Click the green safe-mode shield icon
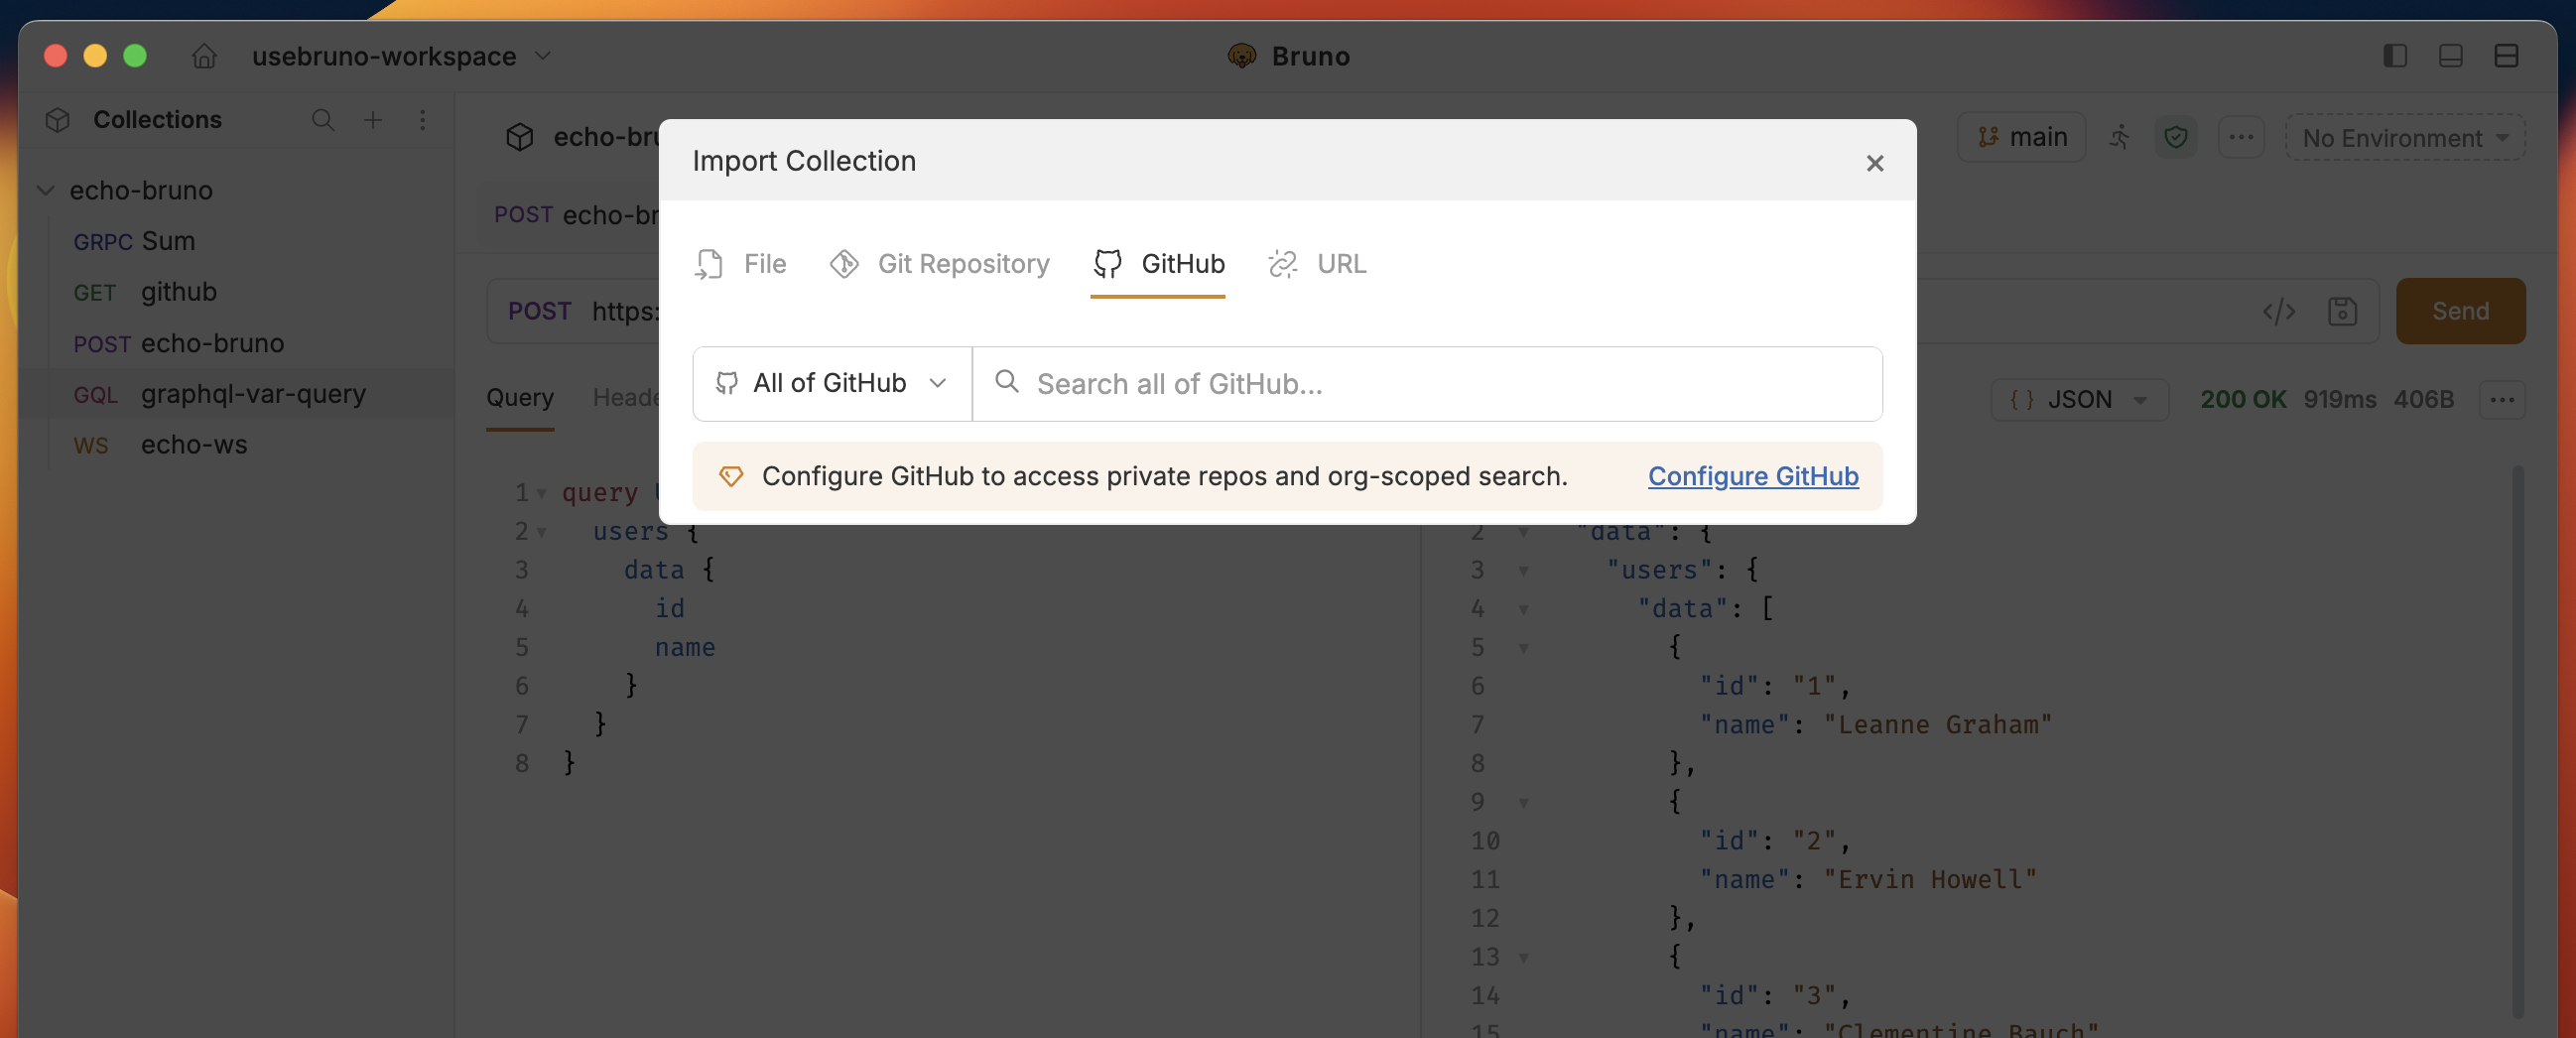 2177,138
